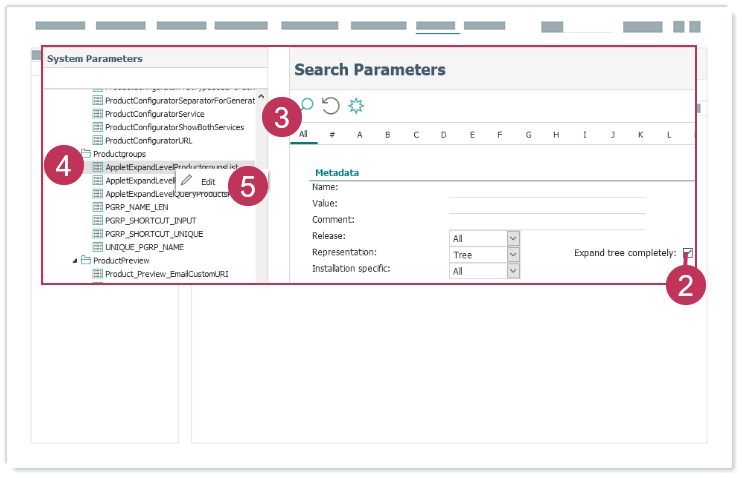Open the Release dropdown
The width and height of the screenshot is (742, 478).
click(513, 238)
